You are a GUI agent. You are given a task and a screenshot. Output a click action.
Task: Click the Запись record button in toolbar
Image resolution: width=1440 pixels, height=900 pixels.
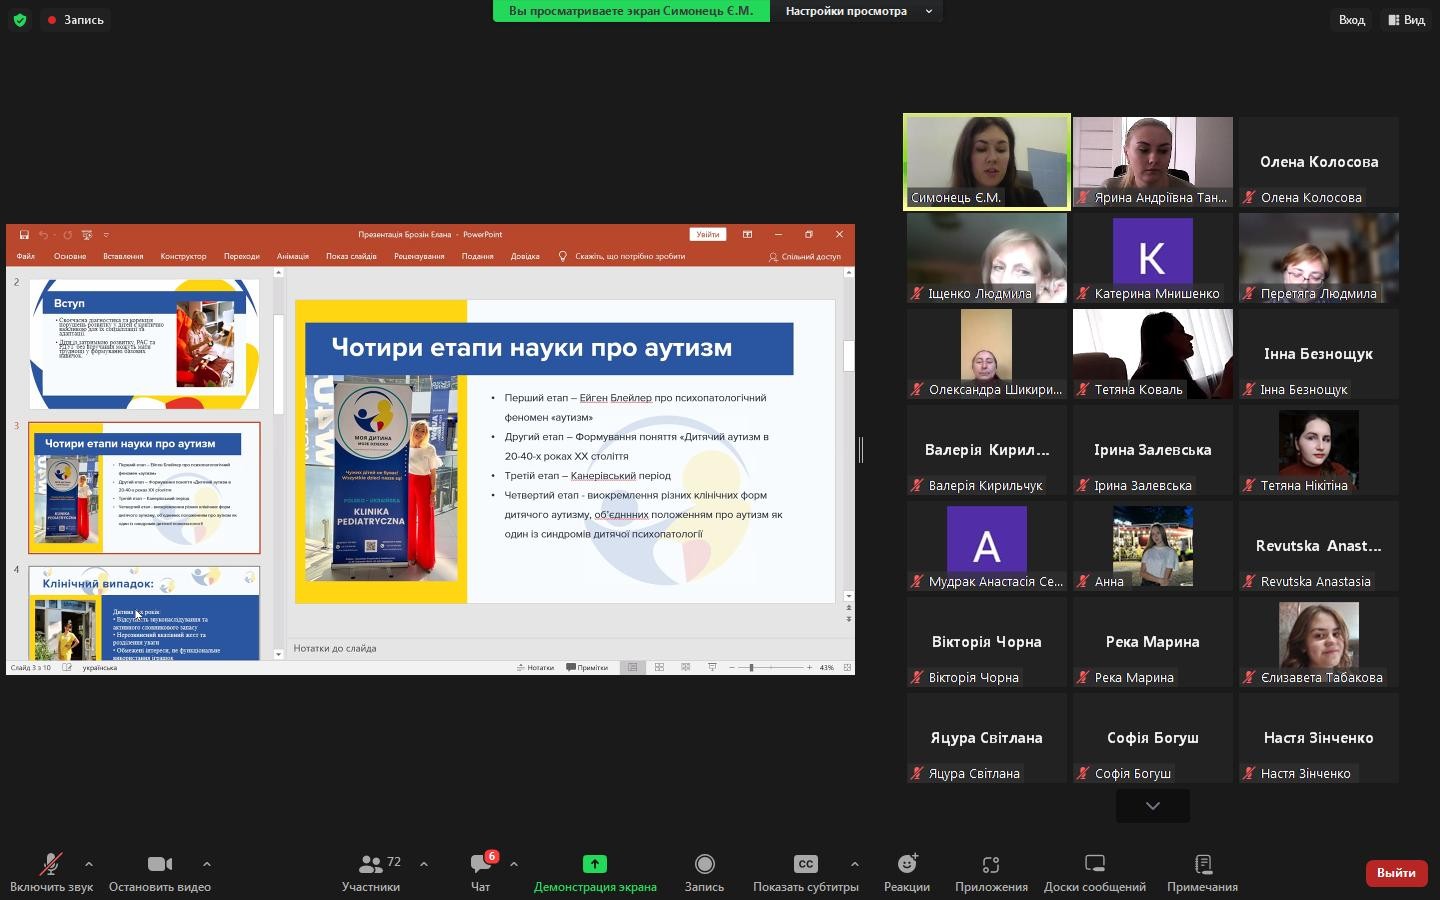click(704, 872)
